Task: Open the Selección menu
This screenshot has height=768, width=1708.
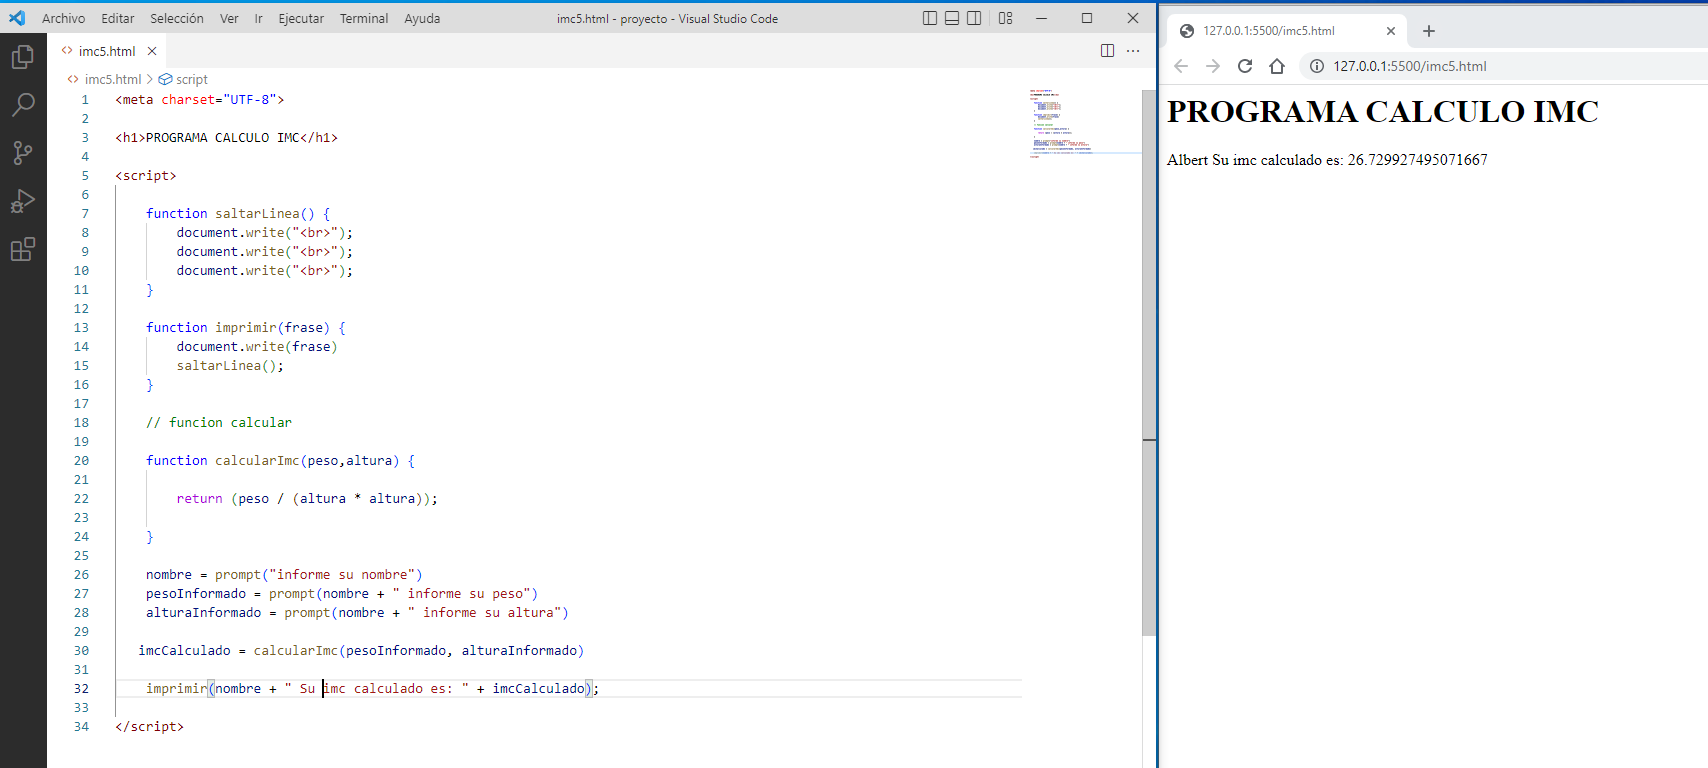Action: point(177,18)
